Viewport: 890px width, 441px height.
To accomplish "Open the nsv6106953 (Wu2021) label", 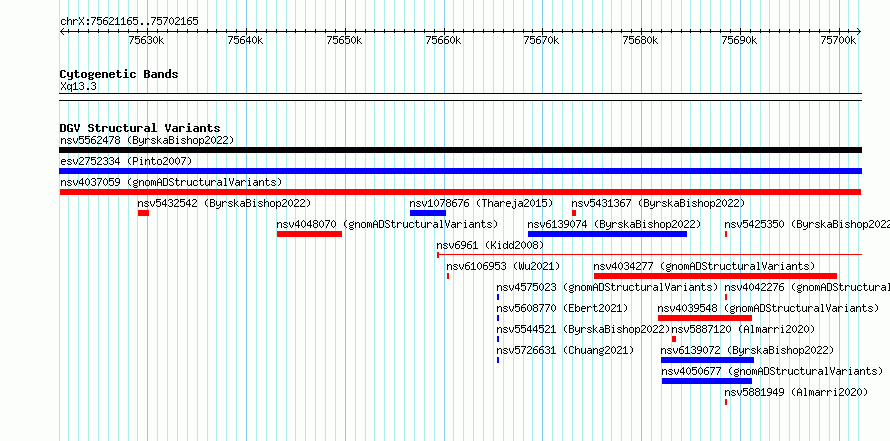I will [x=503, y=266].
